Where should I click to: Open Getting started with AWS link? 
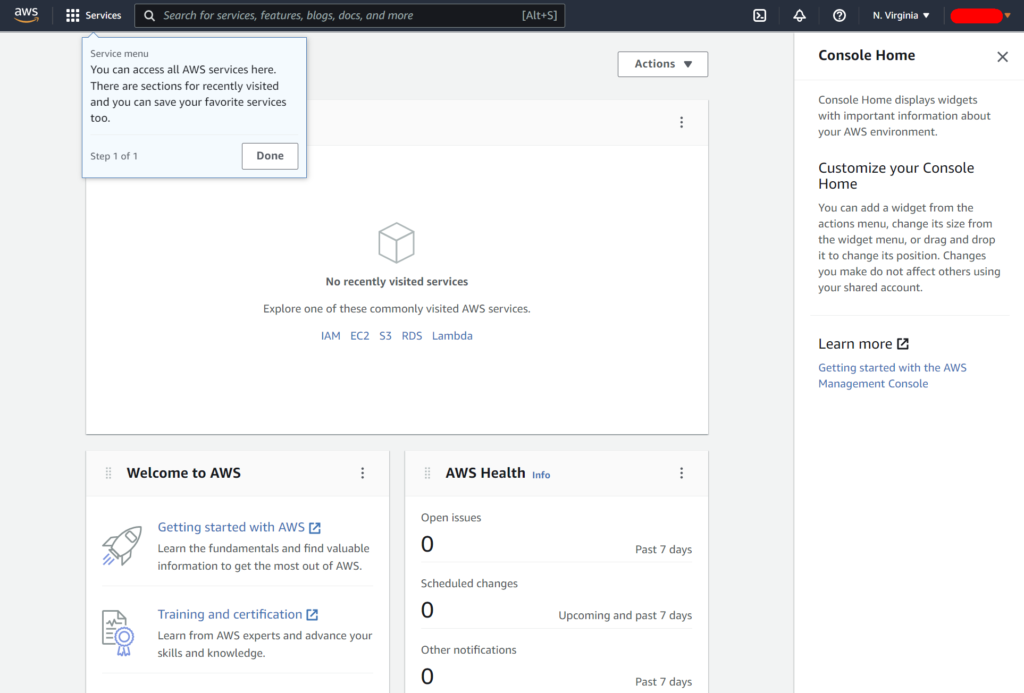pos(231,527)
